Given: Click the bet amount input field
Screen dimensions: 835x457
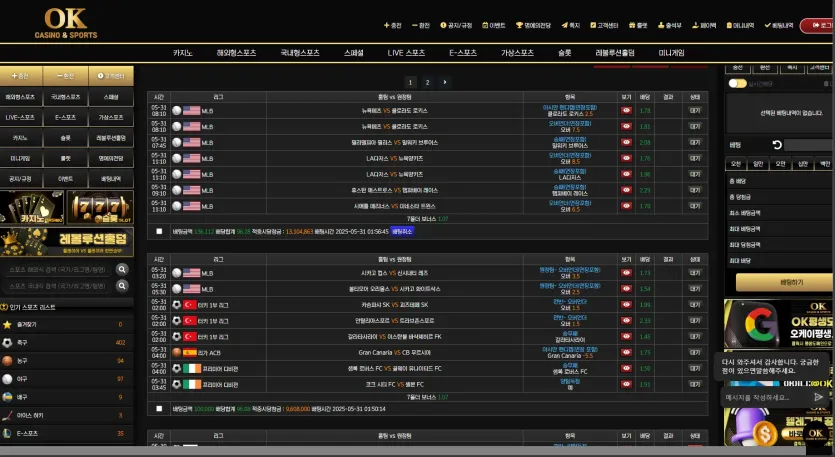Looking at the screenshot, I should pos(809,145).
